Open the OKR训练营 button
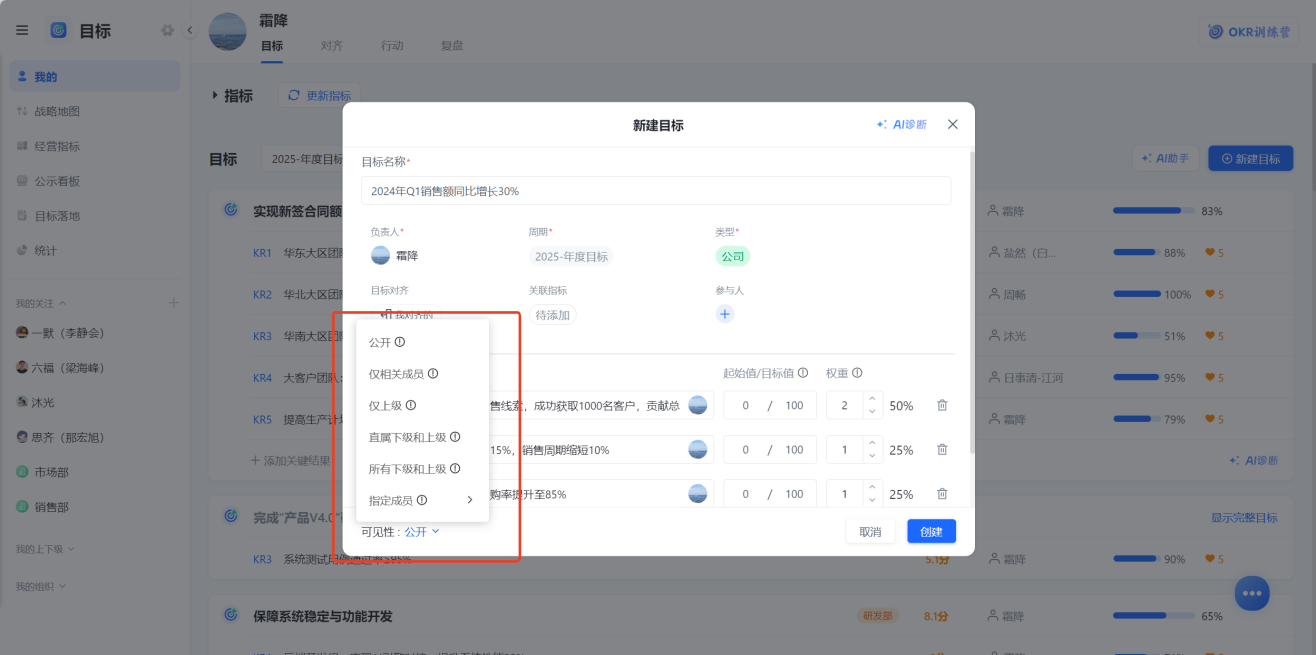 (1250, 32)
